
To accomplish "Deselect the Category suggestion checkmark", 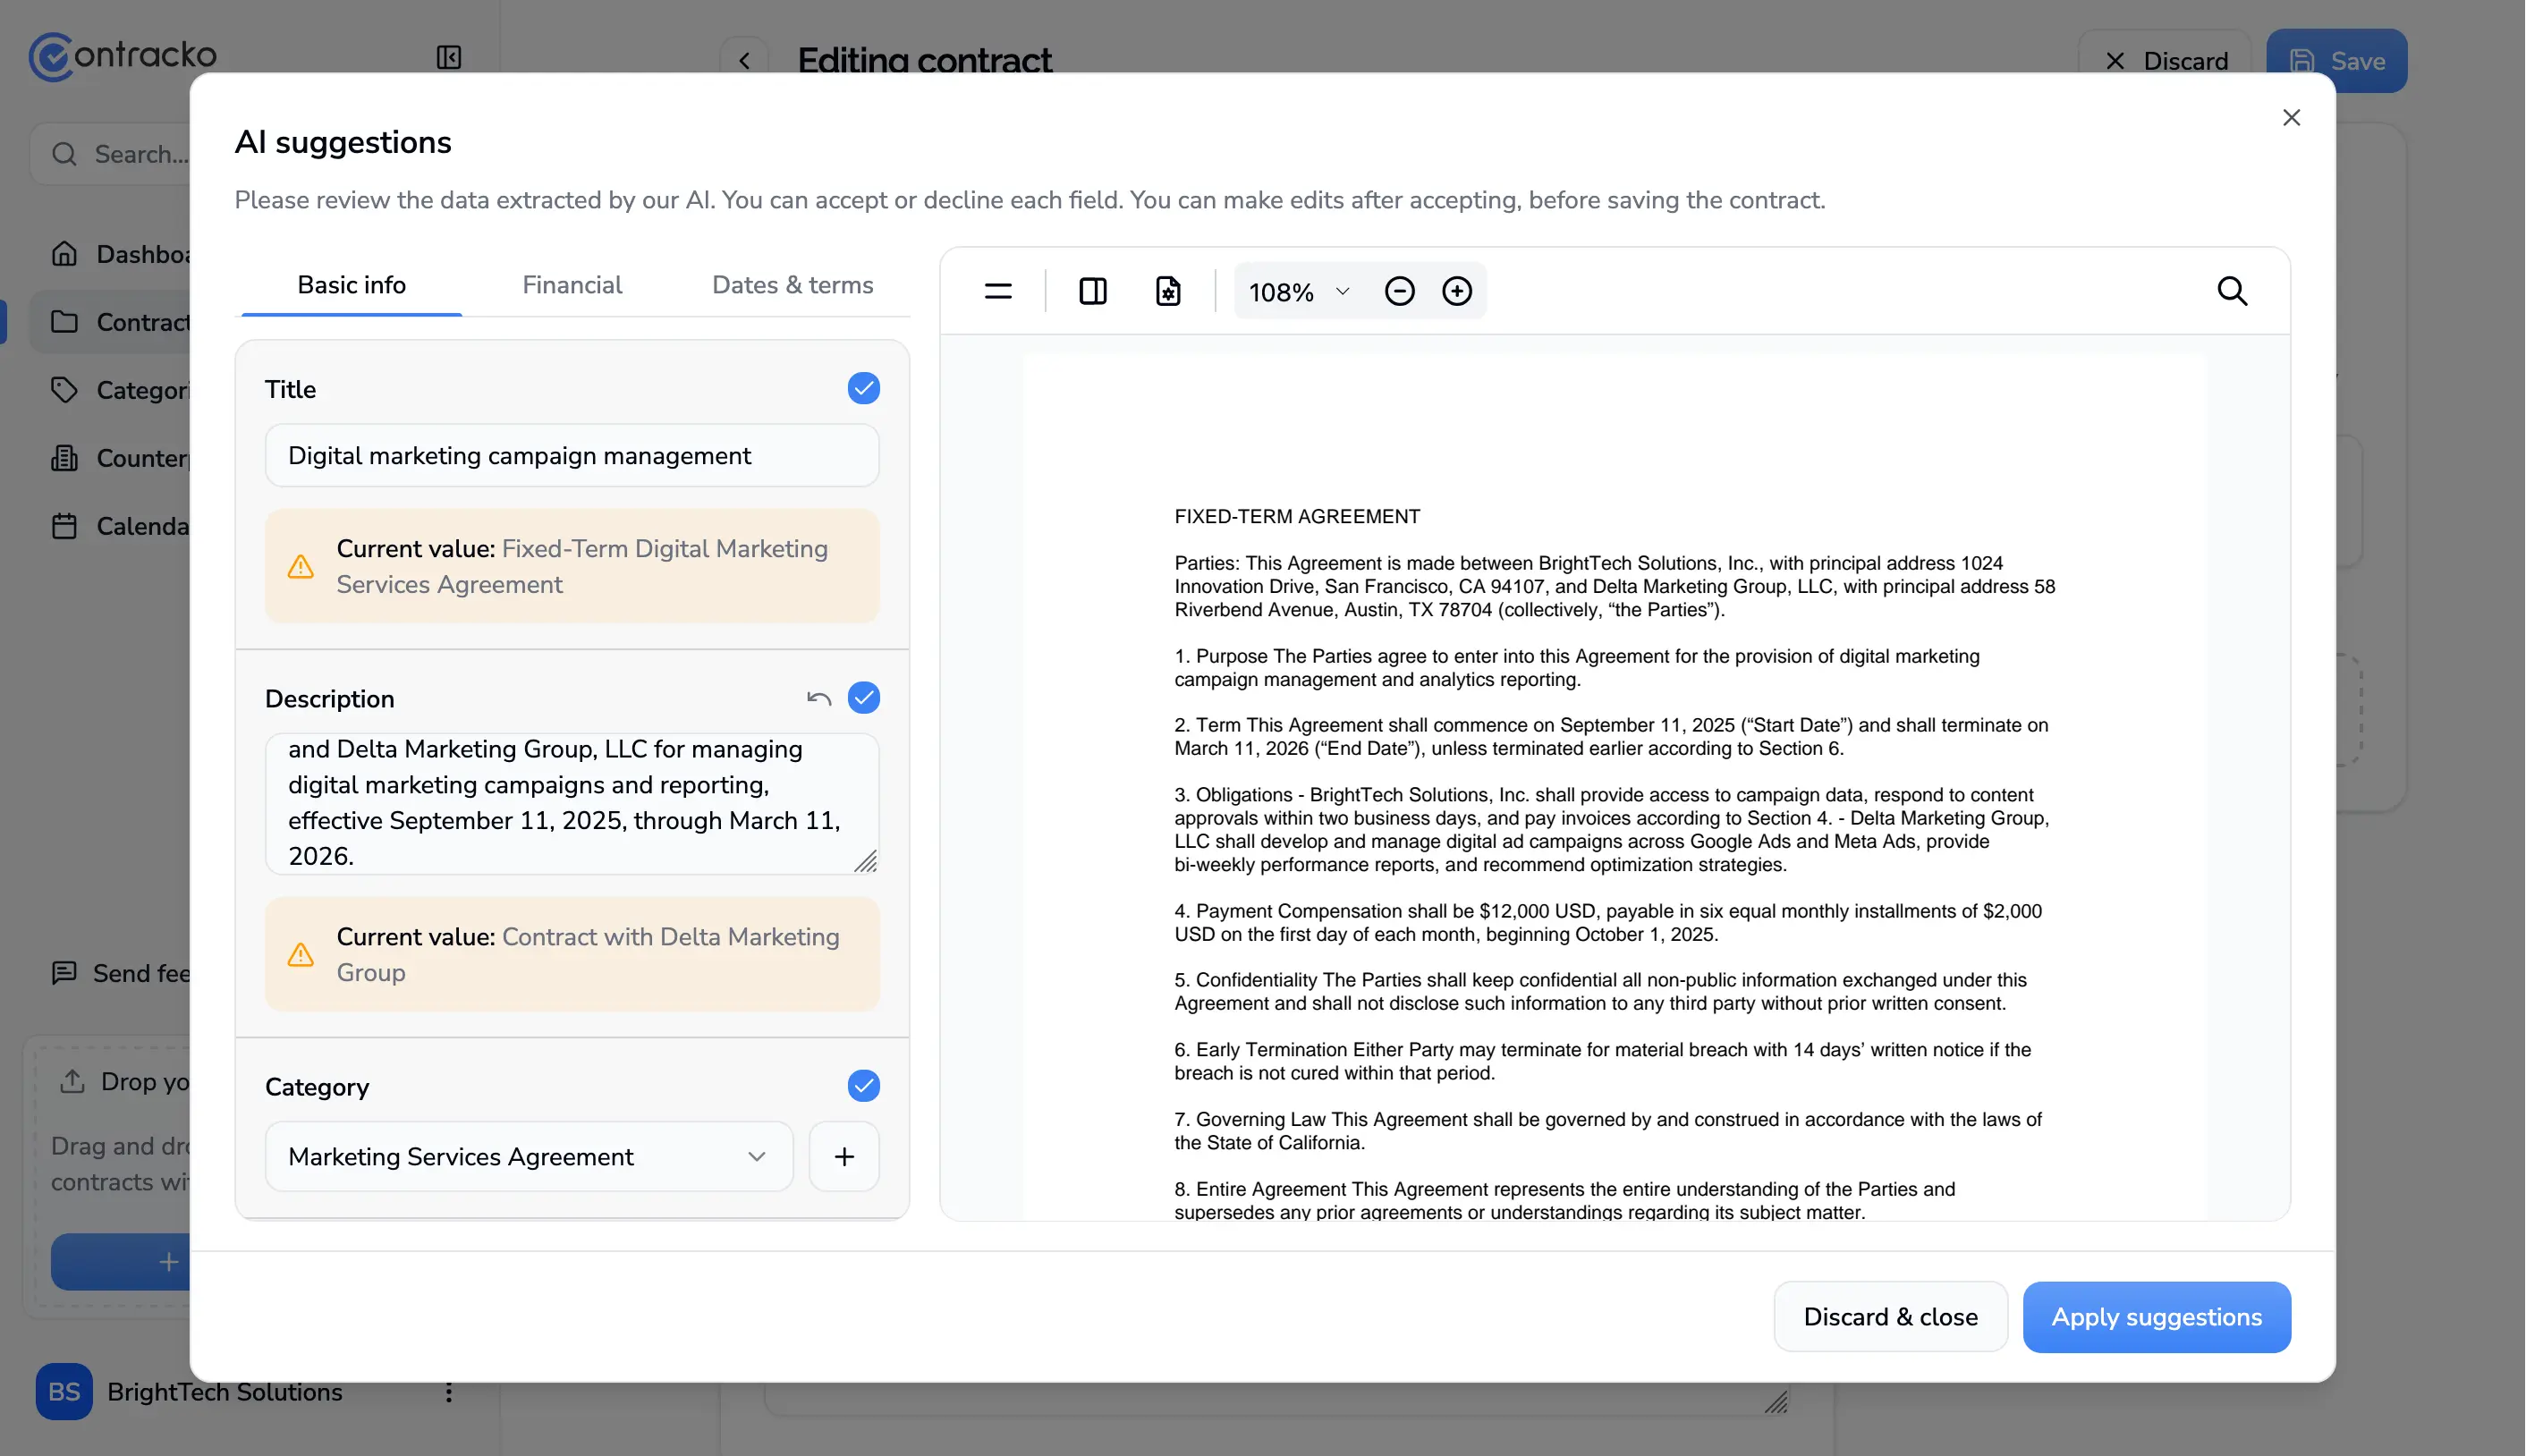I will click(864, 1086).
